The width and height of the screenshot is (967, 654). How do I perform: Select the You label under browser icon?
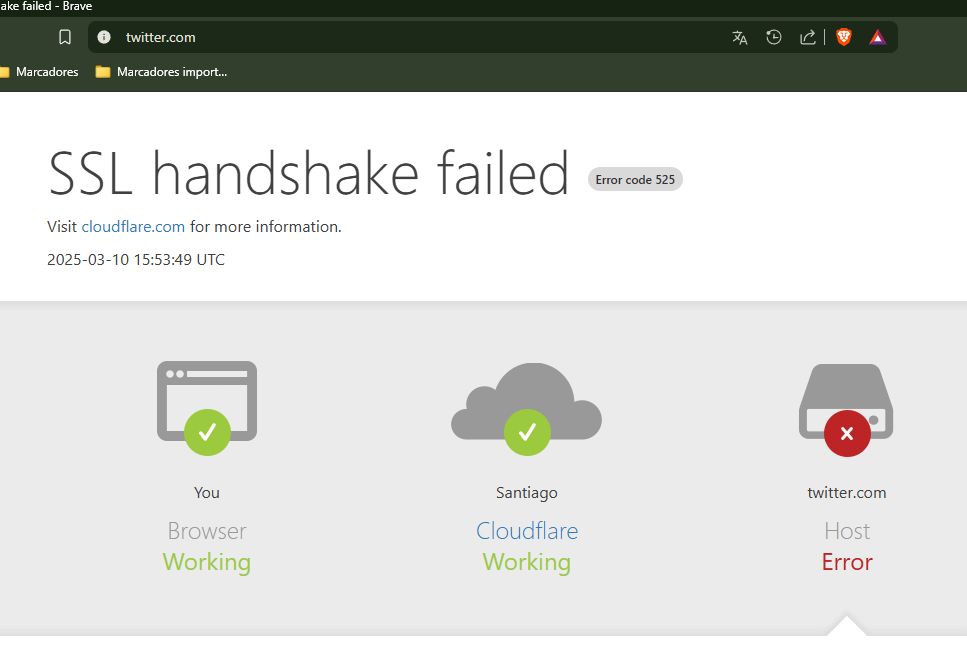[207, 492]
